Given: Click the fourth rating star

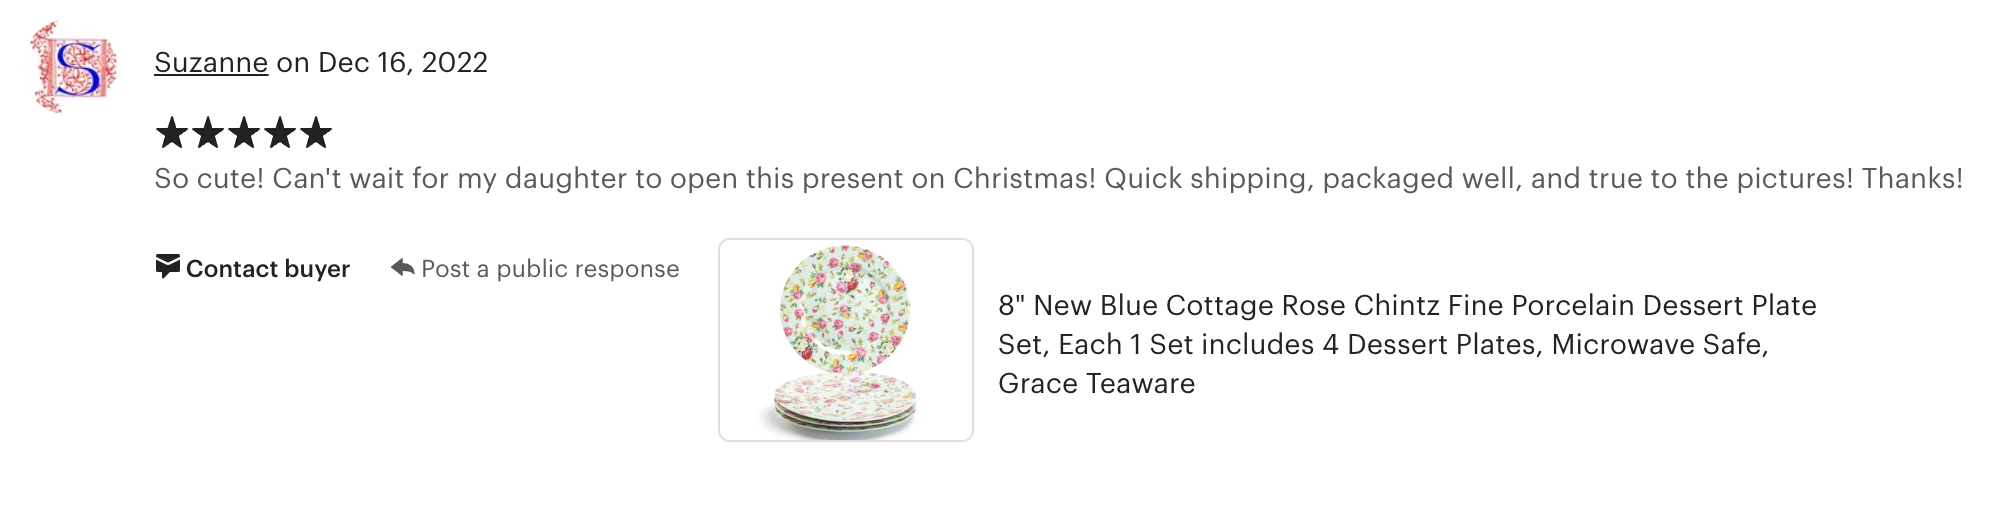Looking at the screenshot, I should click(280, 132).
